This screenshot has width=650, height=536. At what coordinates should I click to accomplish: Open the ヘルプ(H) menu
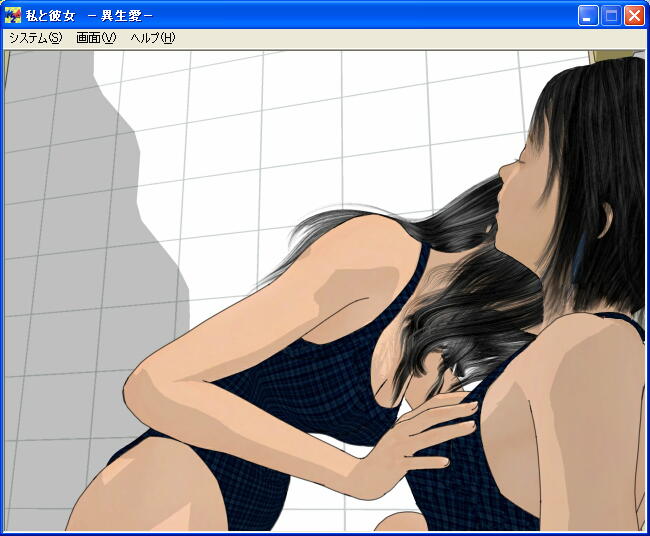(x=153, y=38)
